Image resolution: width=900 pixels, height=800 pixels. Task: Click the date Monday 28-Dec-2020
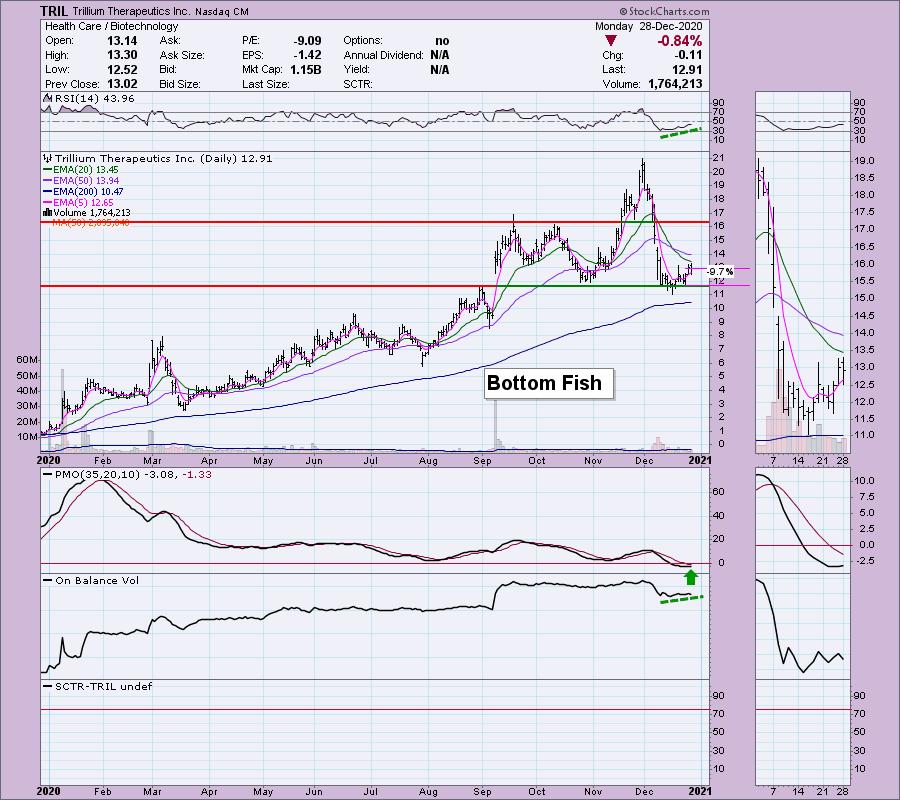pyautogui.click(x=648, y=26)
